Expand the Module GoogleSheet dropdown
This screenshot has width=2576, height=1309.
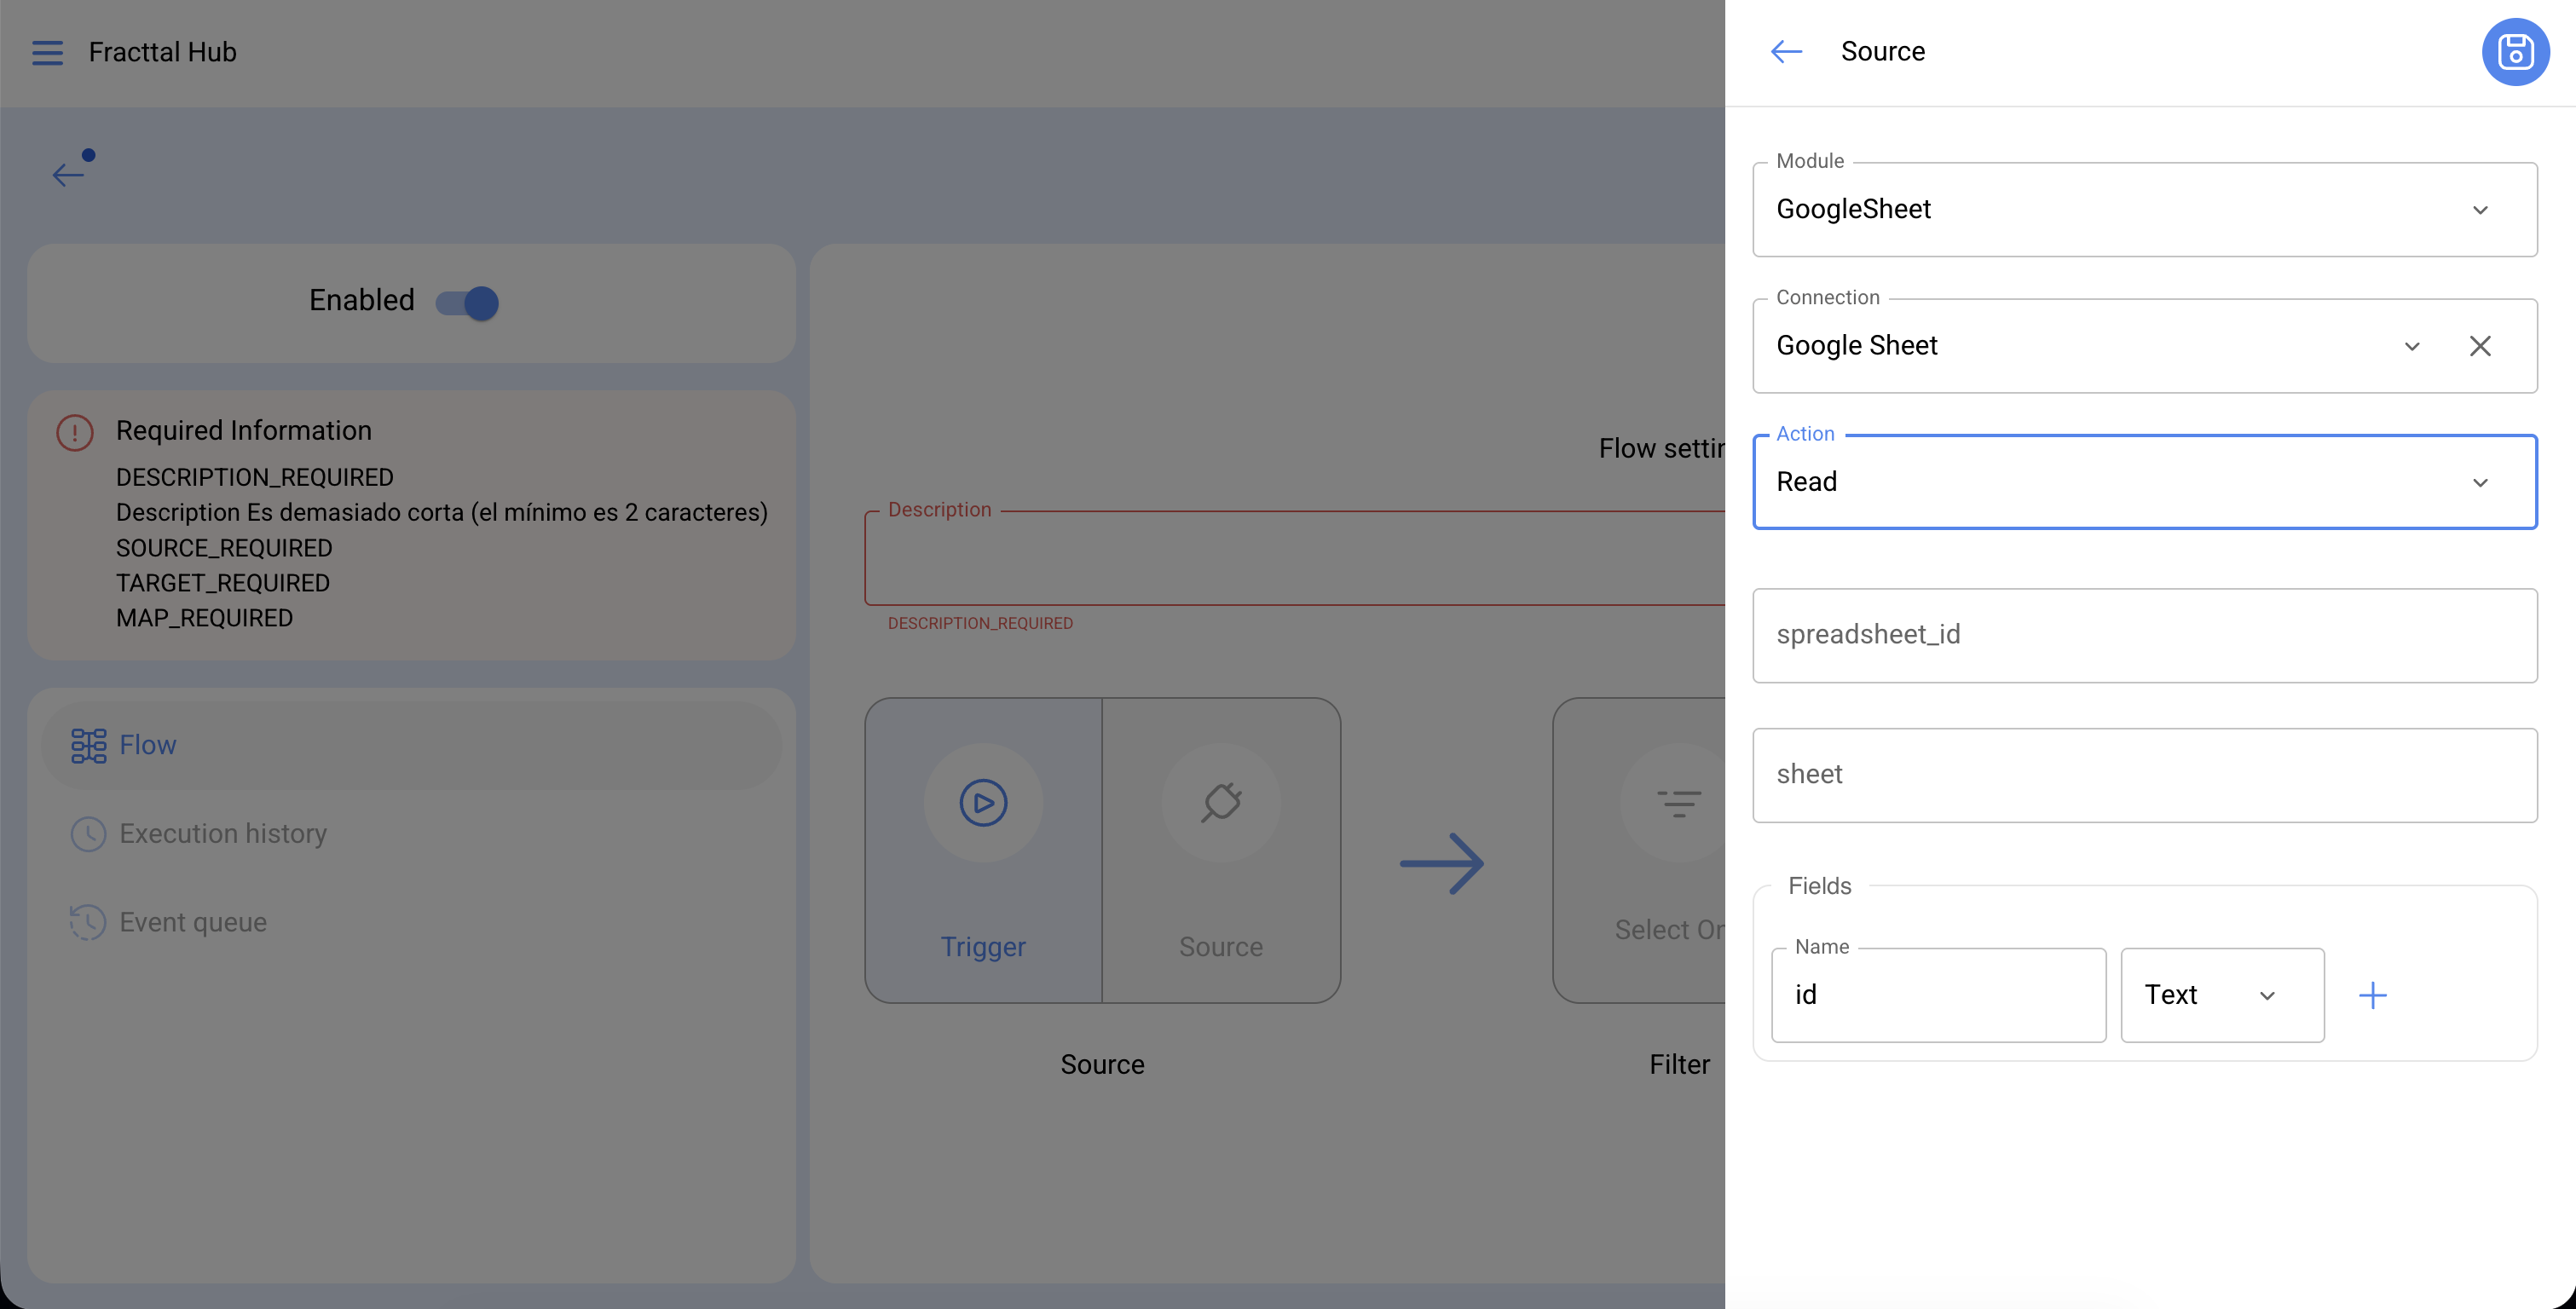tap(2479, 210)
